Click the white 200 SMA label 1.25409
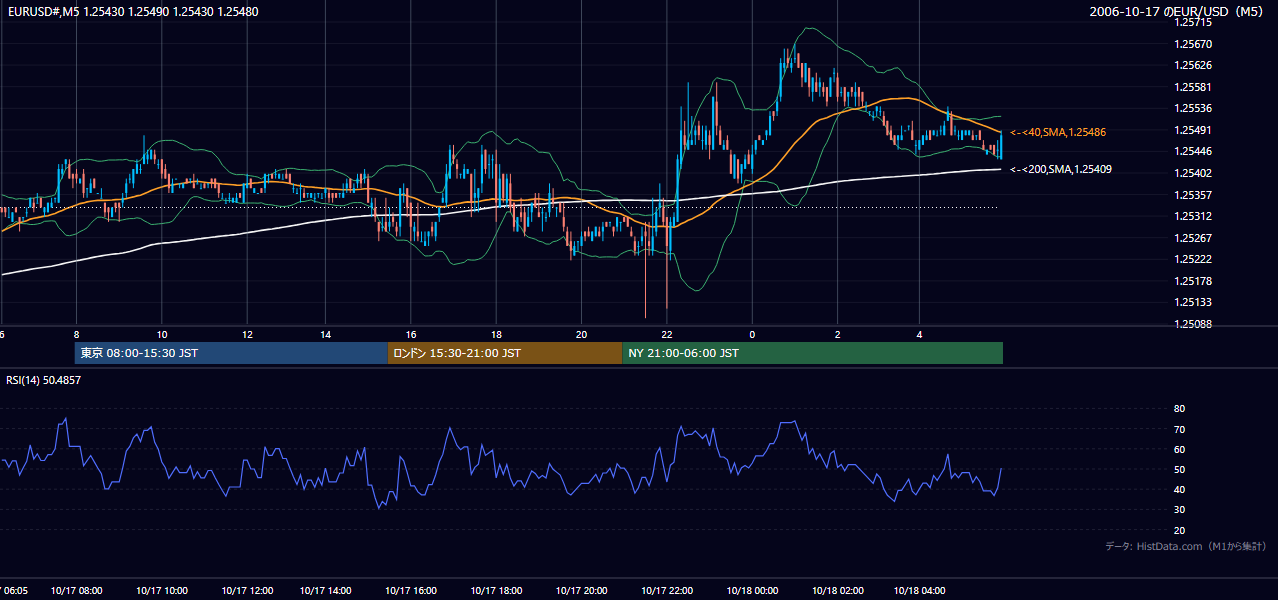Screen dimensions: 1278x600 coord(1060,169)
